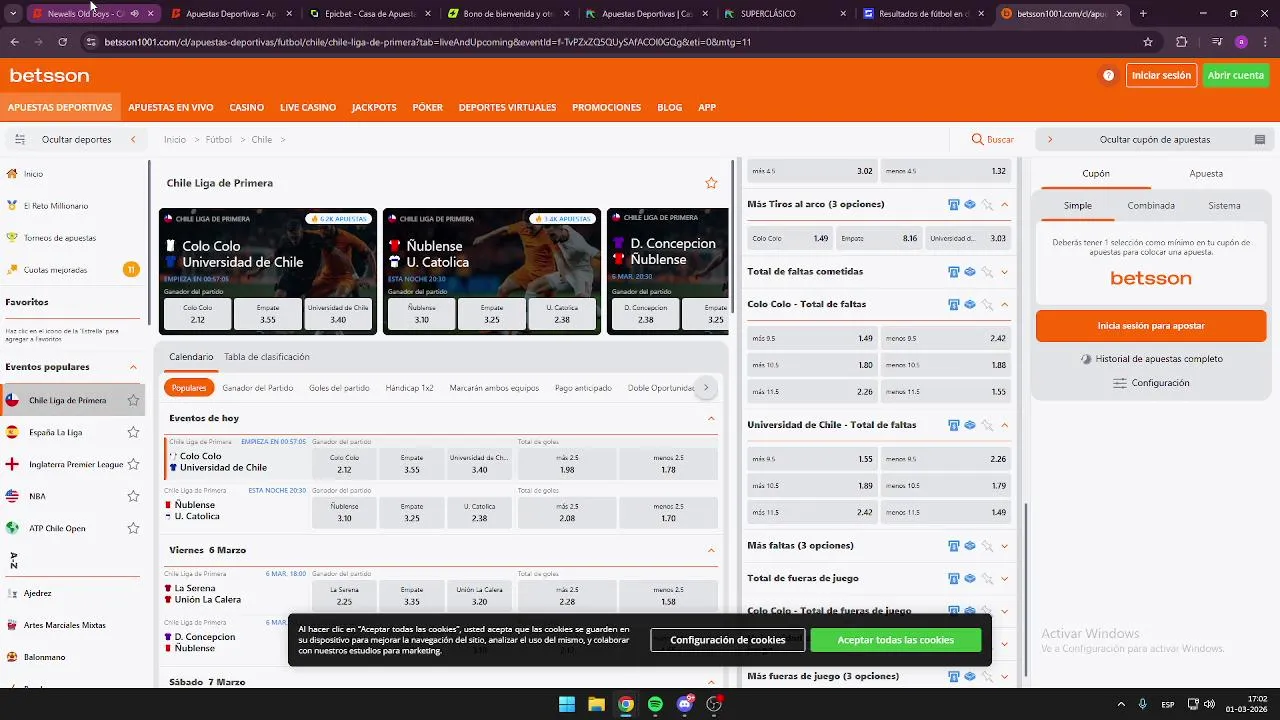Reload the page with Chrome refresh button
The image size is (1280, 720).
62,42
